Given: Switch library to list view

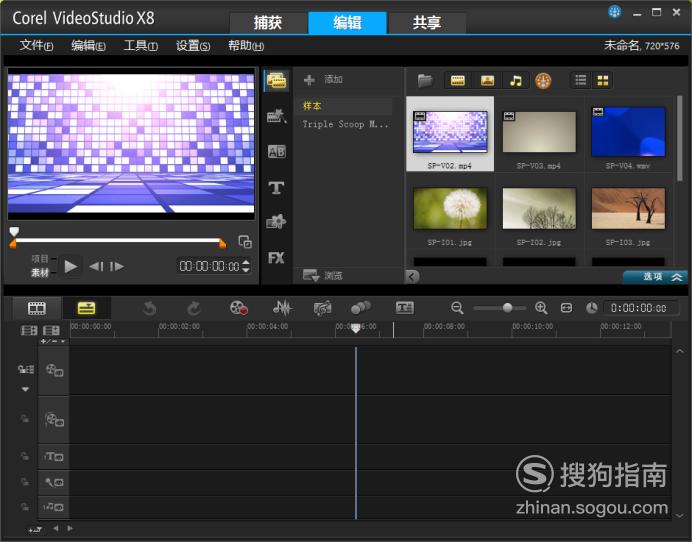Looking at the screenshot, I should 581,80.
